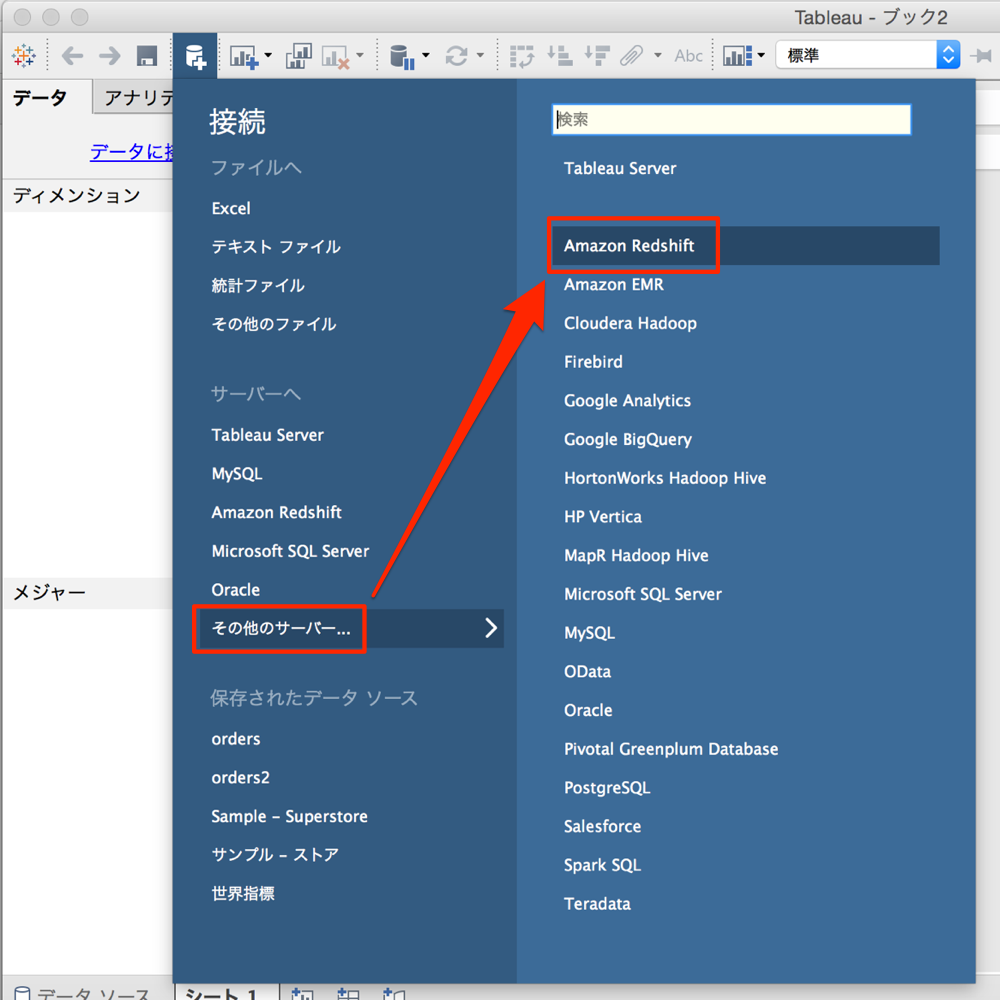Open the Show Me panel icon
The width and height of the screenshot is (1000, 1000).
tap(738, 55)
